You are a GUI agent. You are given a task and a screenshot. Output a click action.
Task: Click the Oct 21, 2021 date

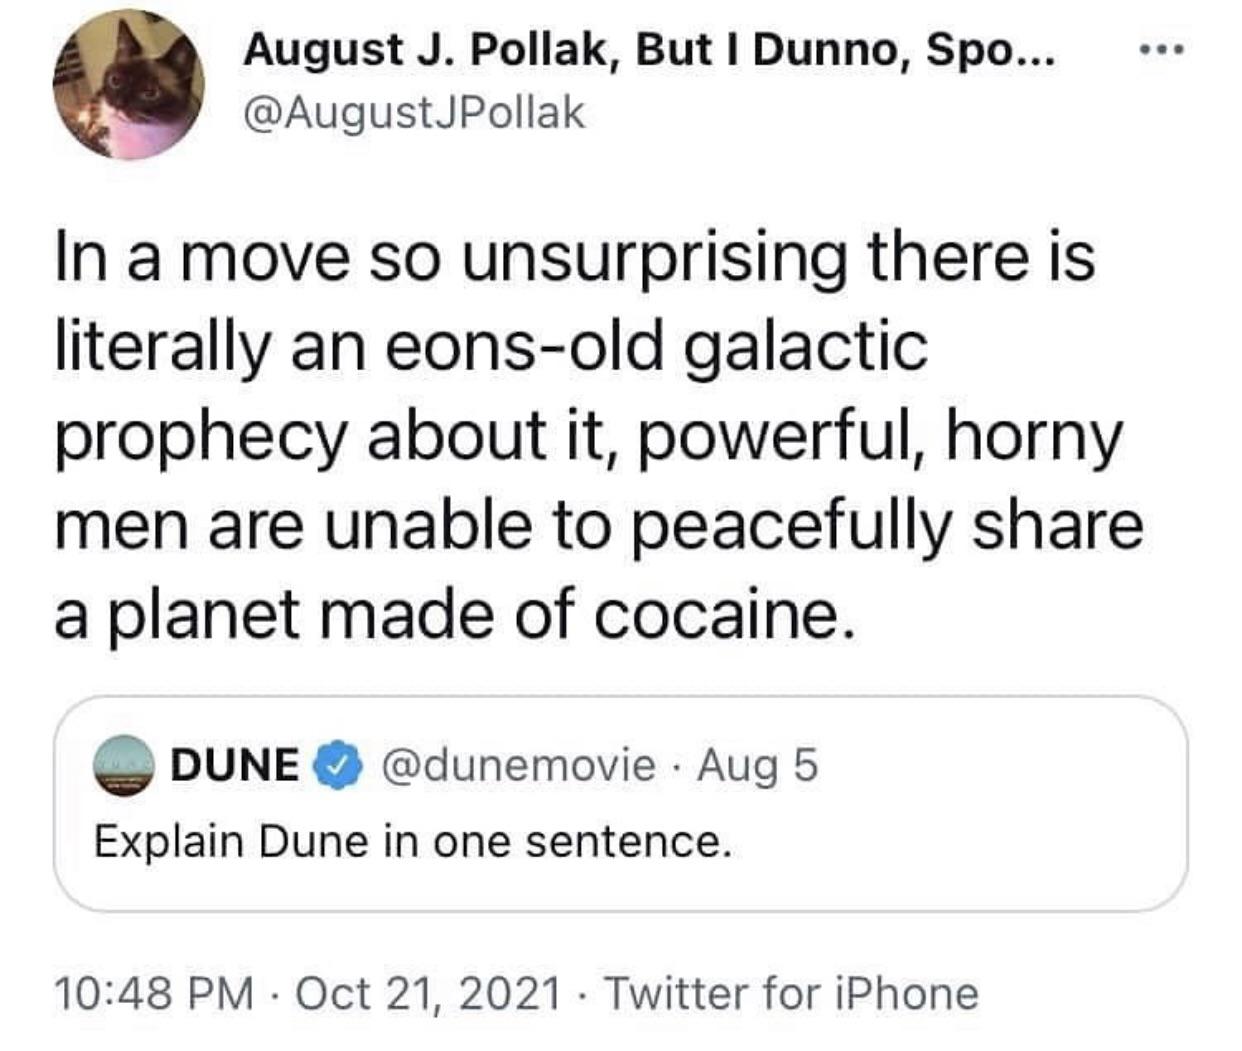point(428,993)
